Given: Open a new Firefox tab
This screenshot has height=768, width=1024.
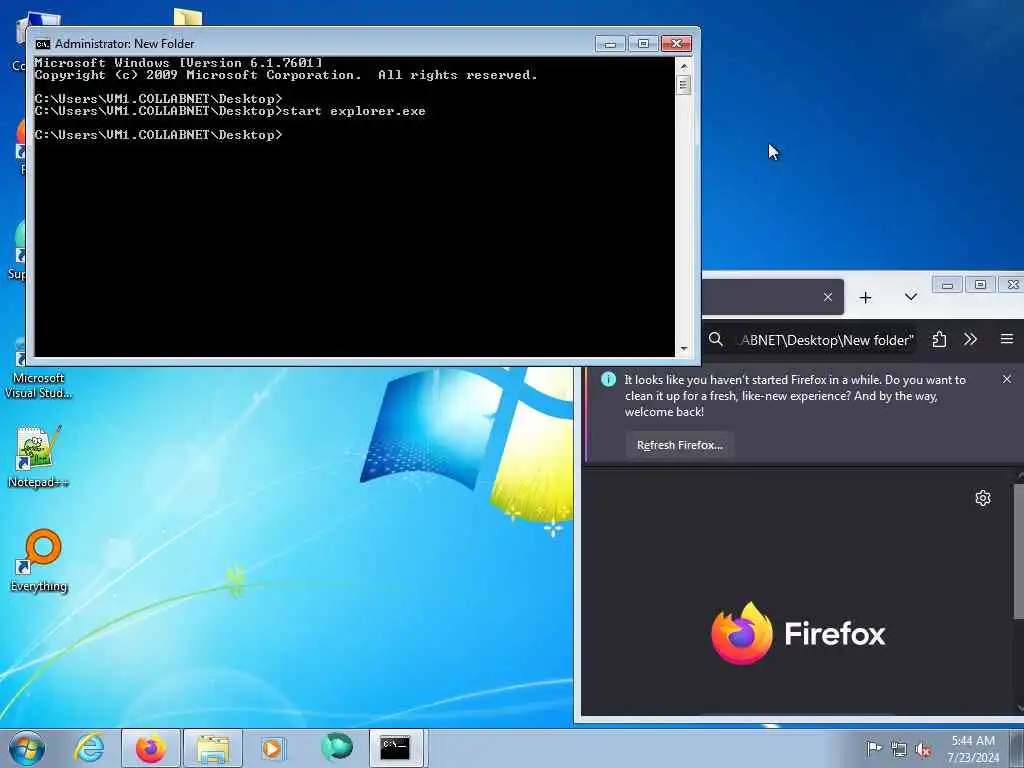Looking at the screenshot, I should [x=865, y=298].
